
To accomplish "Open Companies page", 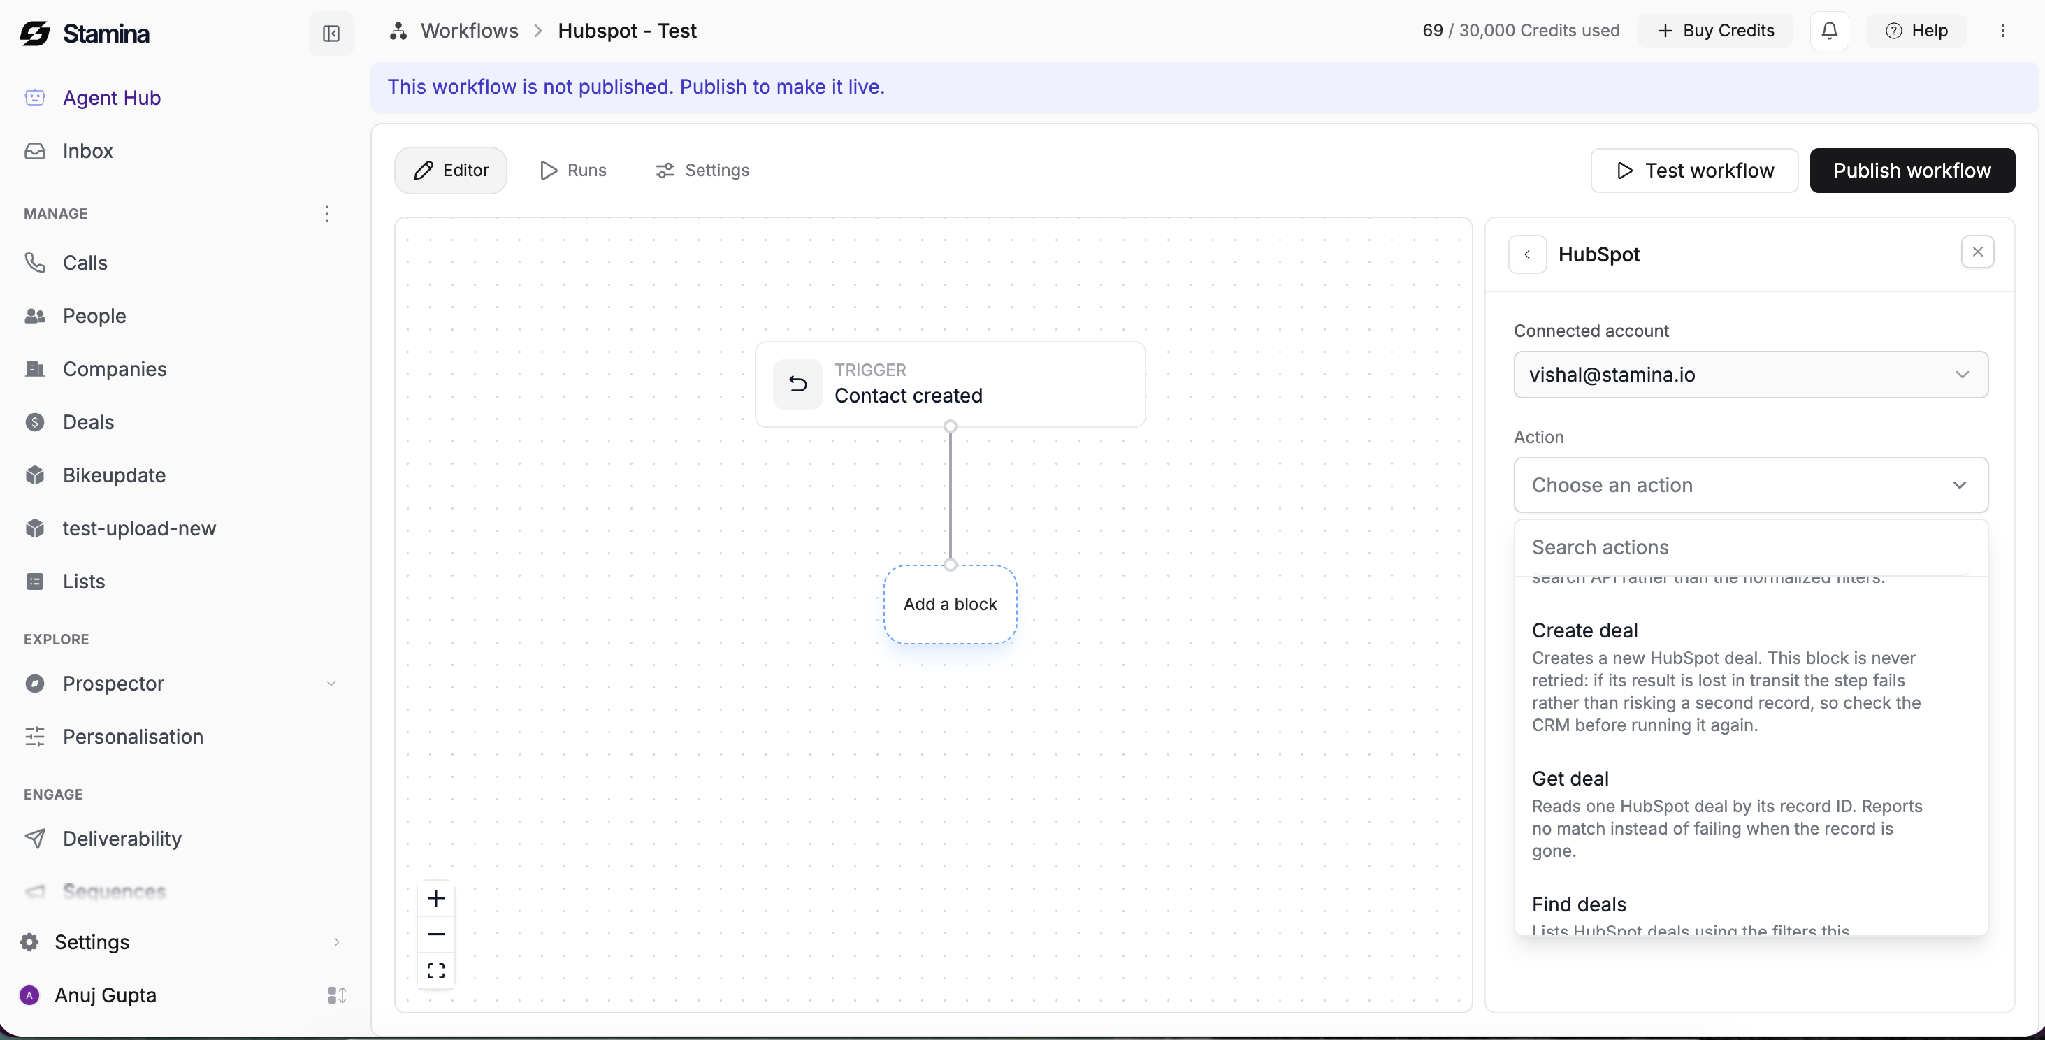I will (114, 369).
